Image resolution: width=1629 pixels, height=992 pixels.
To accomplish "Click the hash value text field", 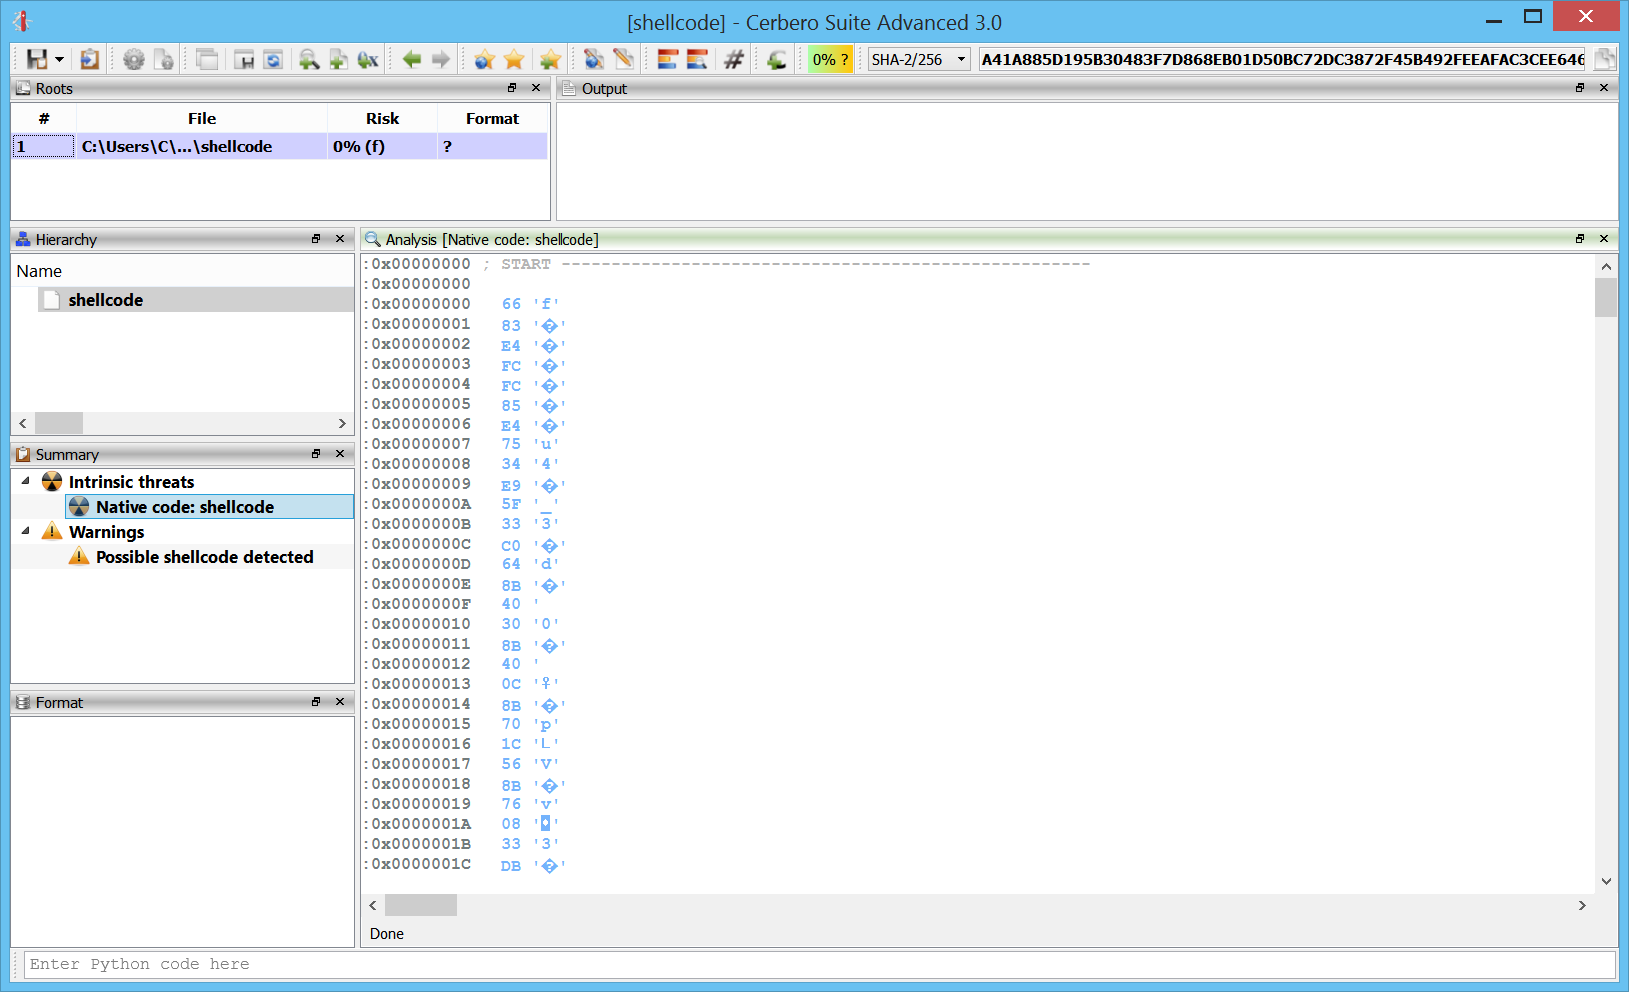I will [1282, 60].
